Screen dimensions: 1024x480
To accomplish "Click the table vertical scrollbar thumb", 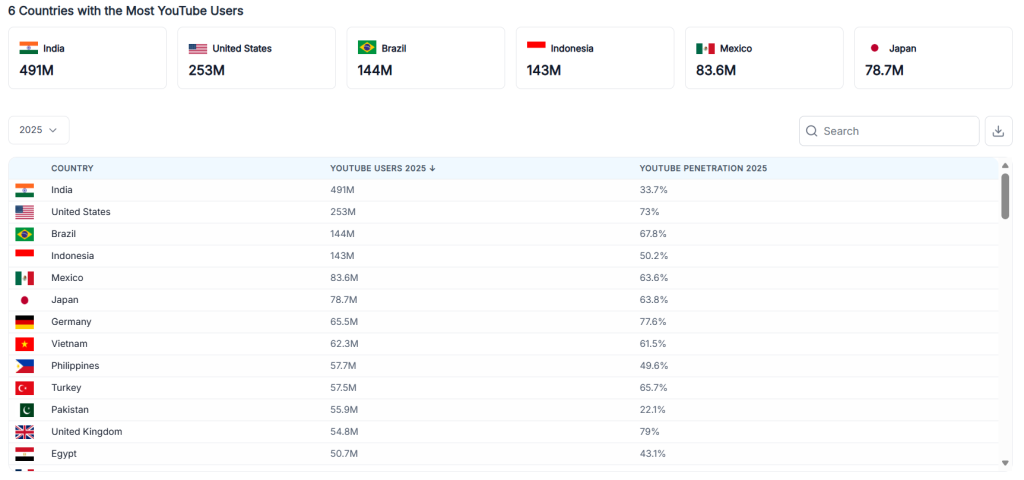I will [1005, 197].
